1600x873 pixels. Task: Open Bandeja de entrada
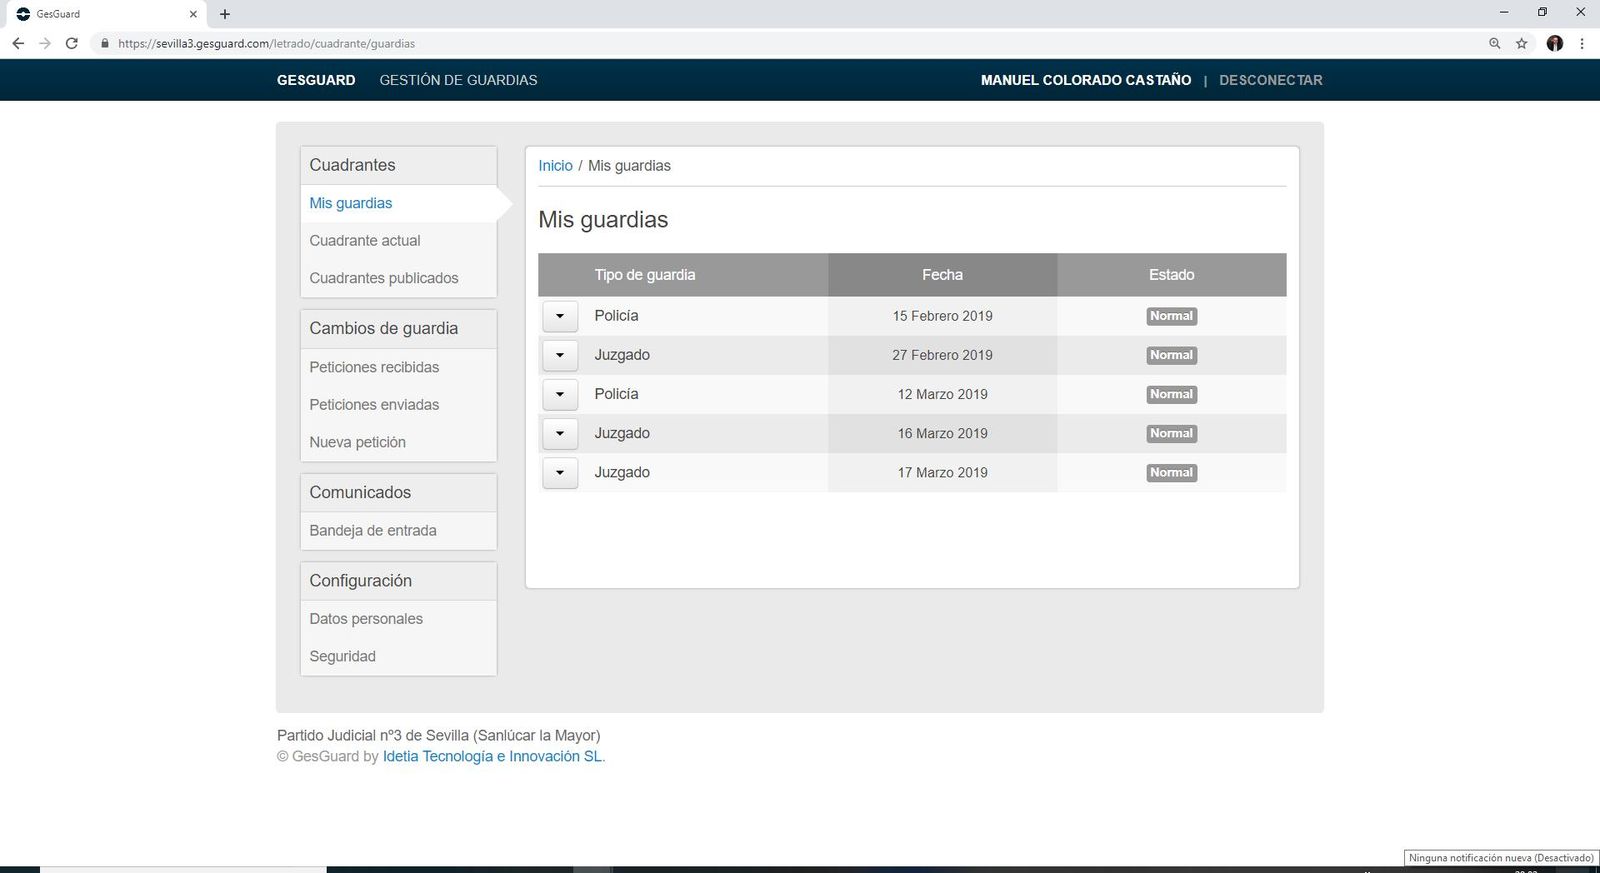373,531
